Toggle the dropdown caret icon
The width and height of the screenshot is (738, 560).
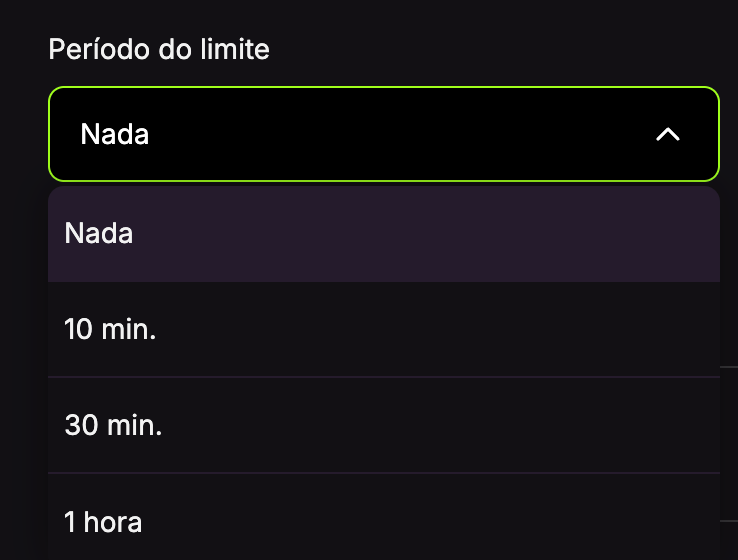coord(667,134)
